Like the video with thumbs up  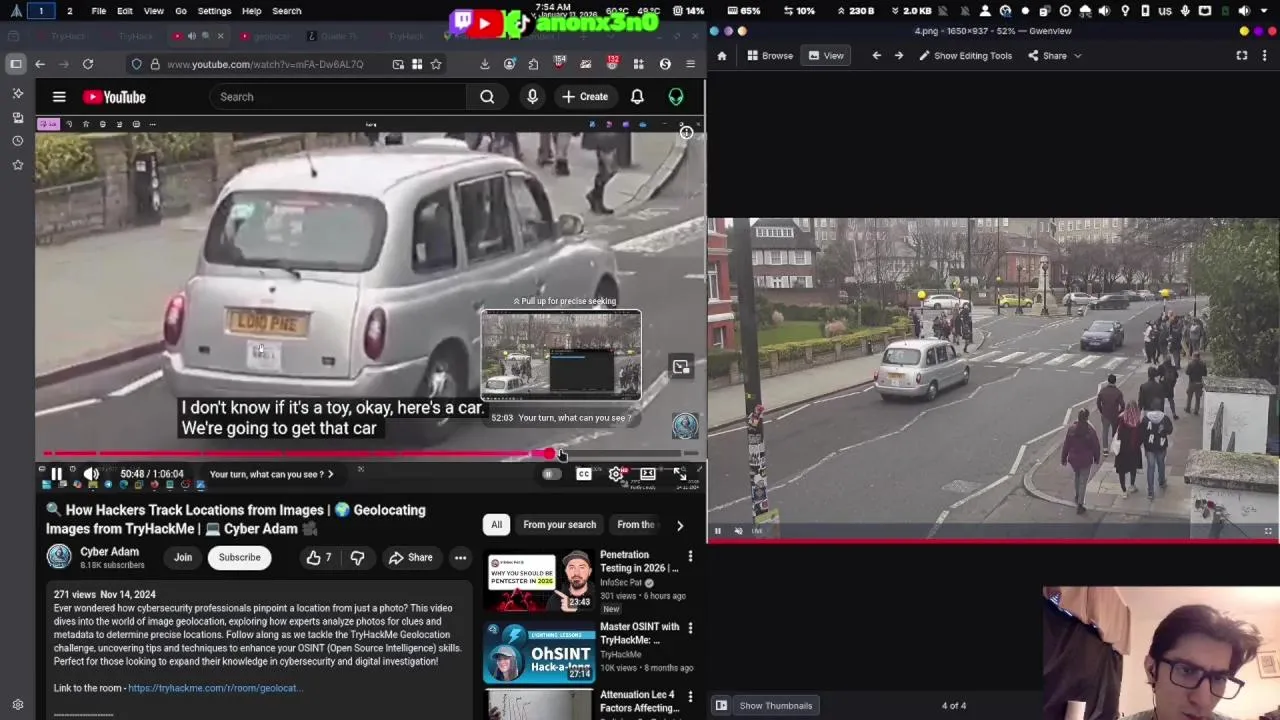pyautogui.click(x=319, y=558)
